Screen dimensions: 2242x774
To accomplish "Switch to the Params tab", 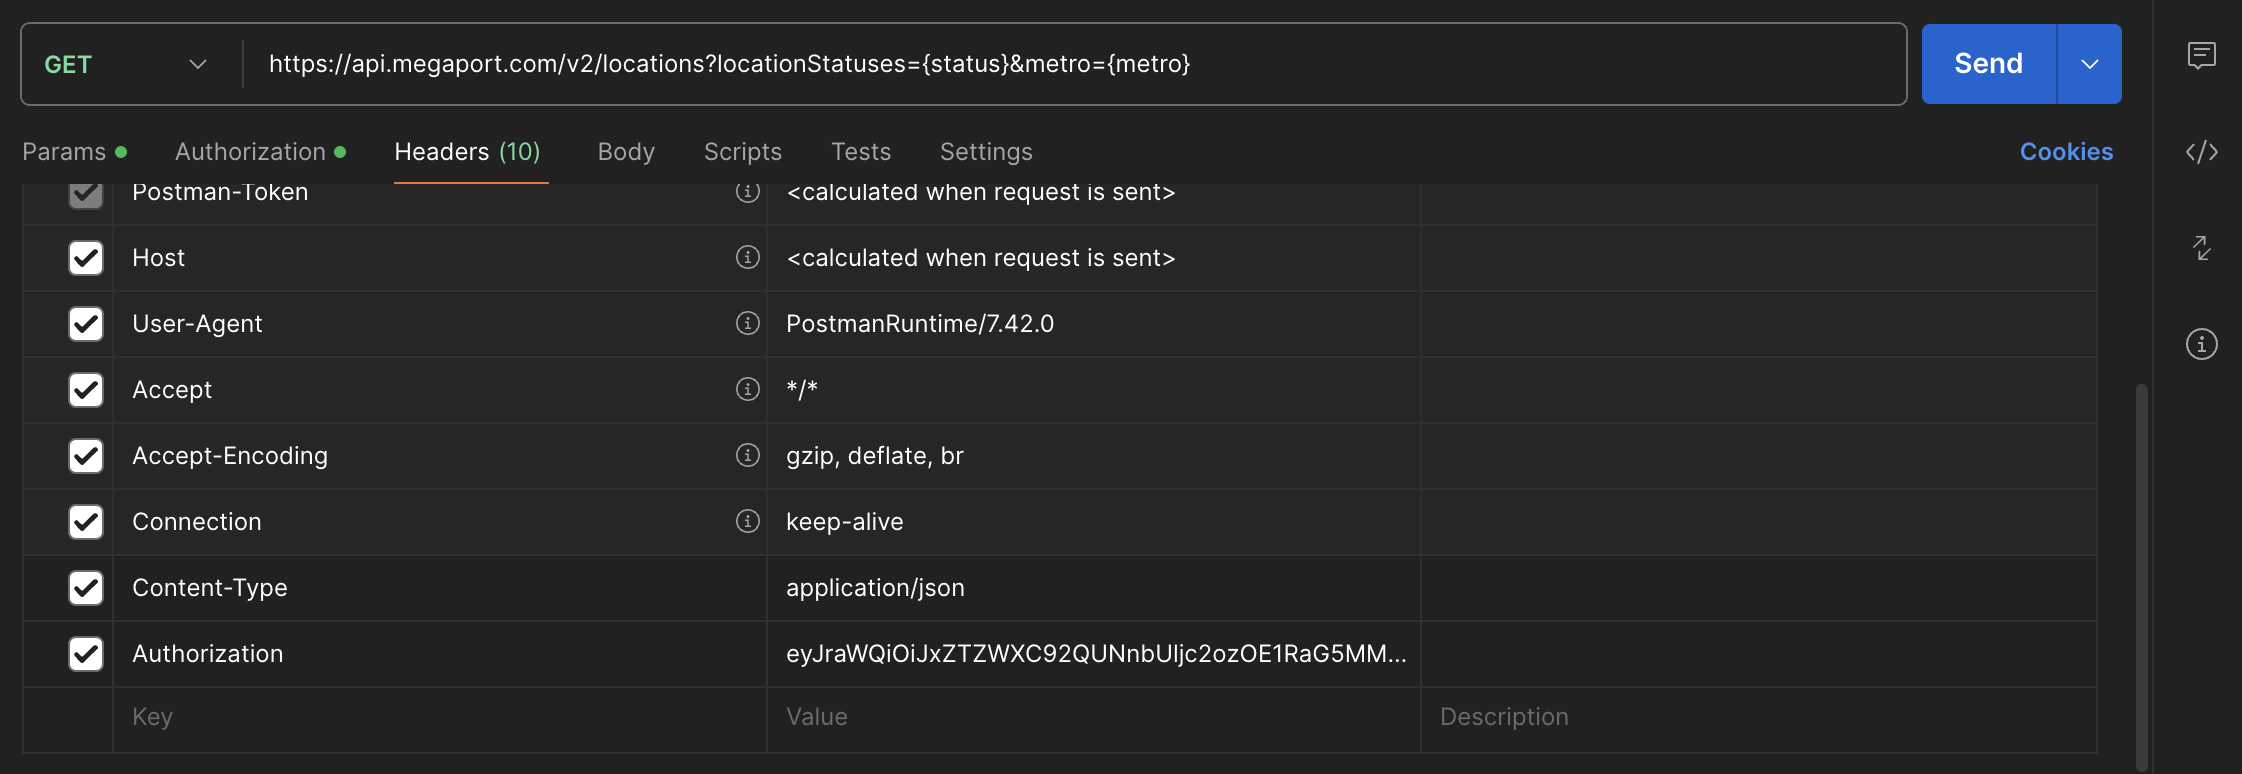I will point(74,152).
